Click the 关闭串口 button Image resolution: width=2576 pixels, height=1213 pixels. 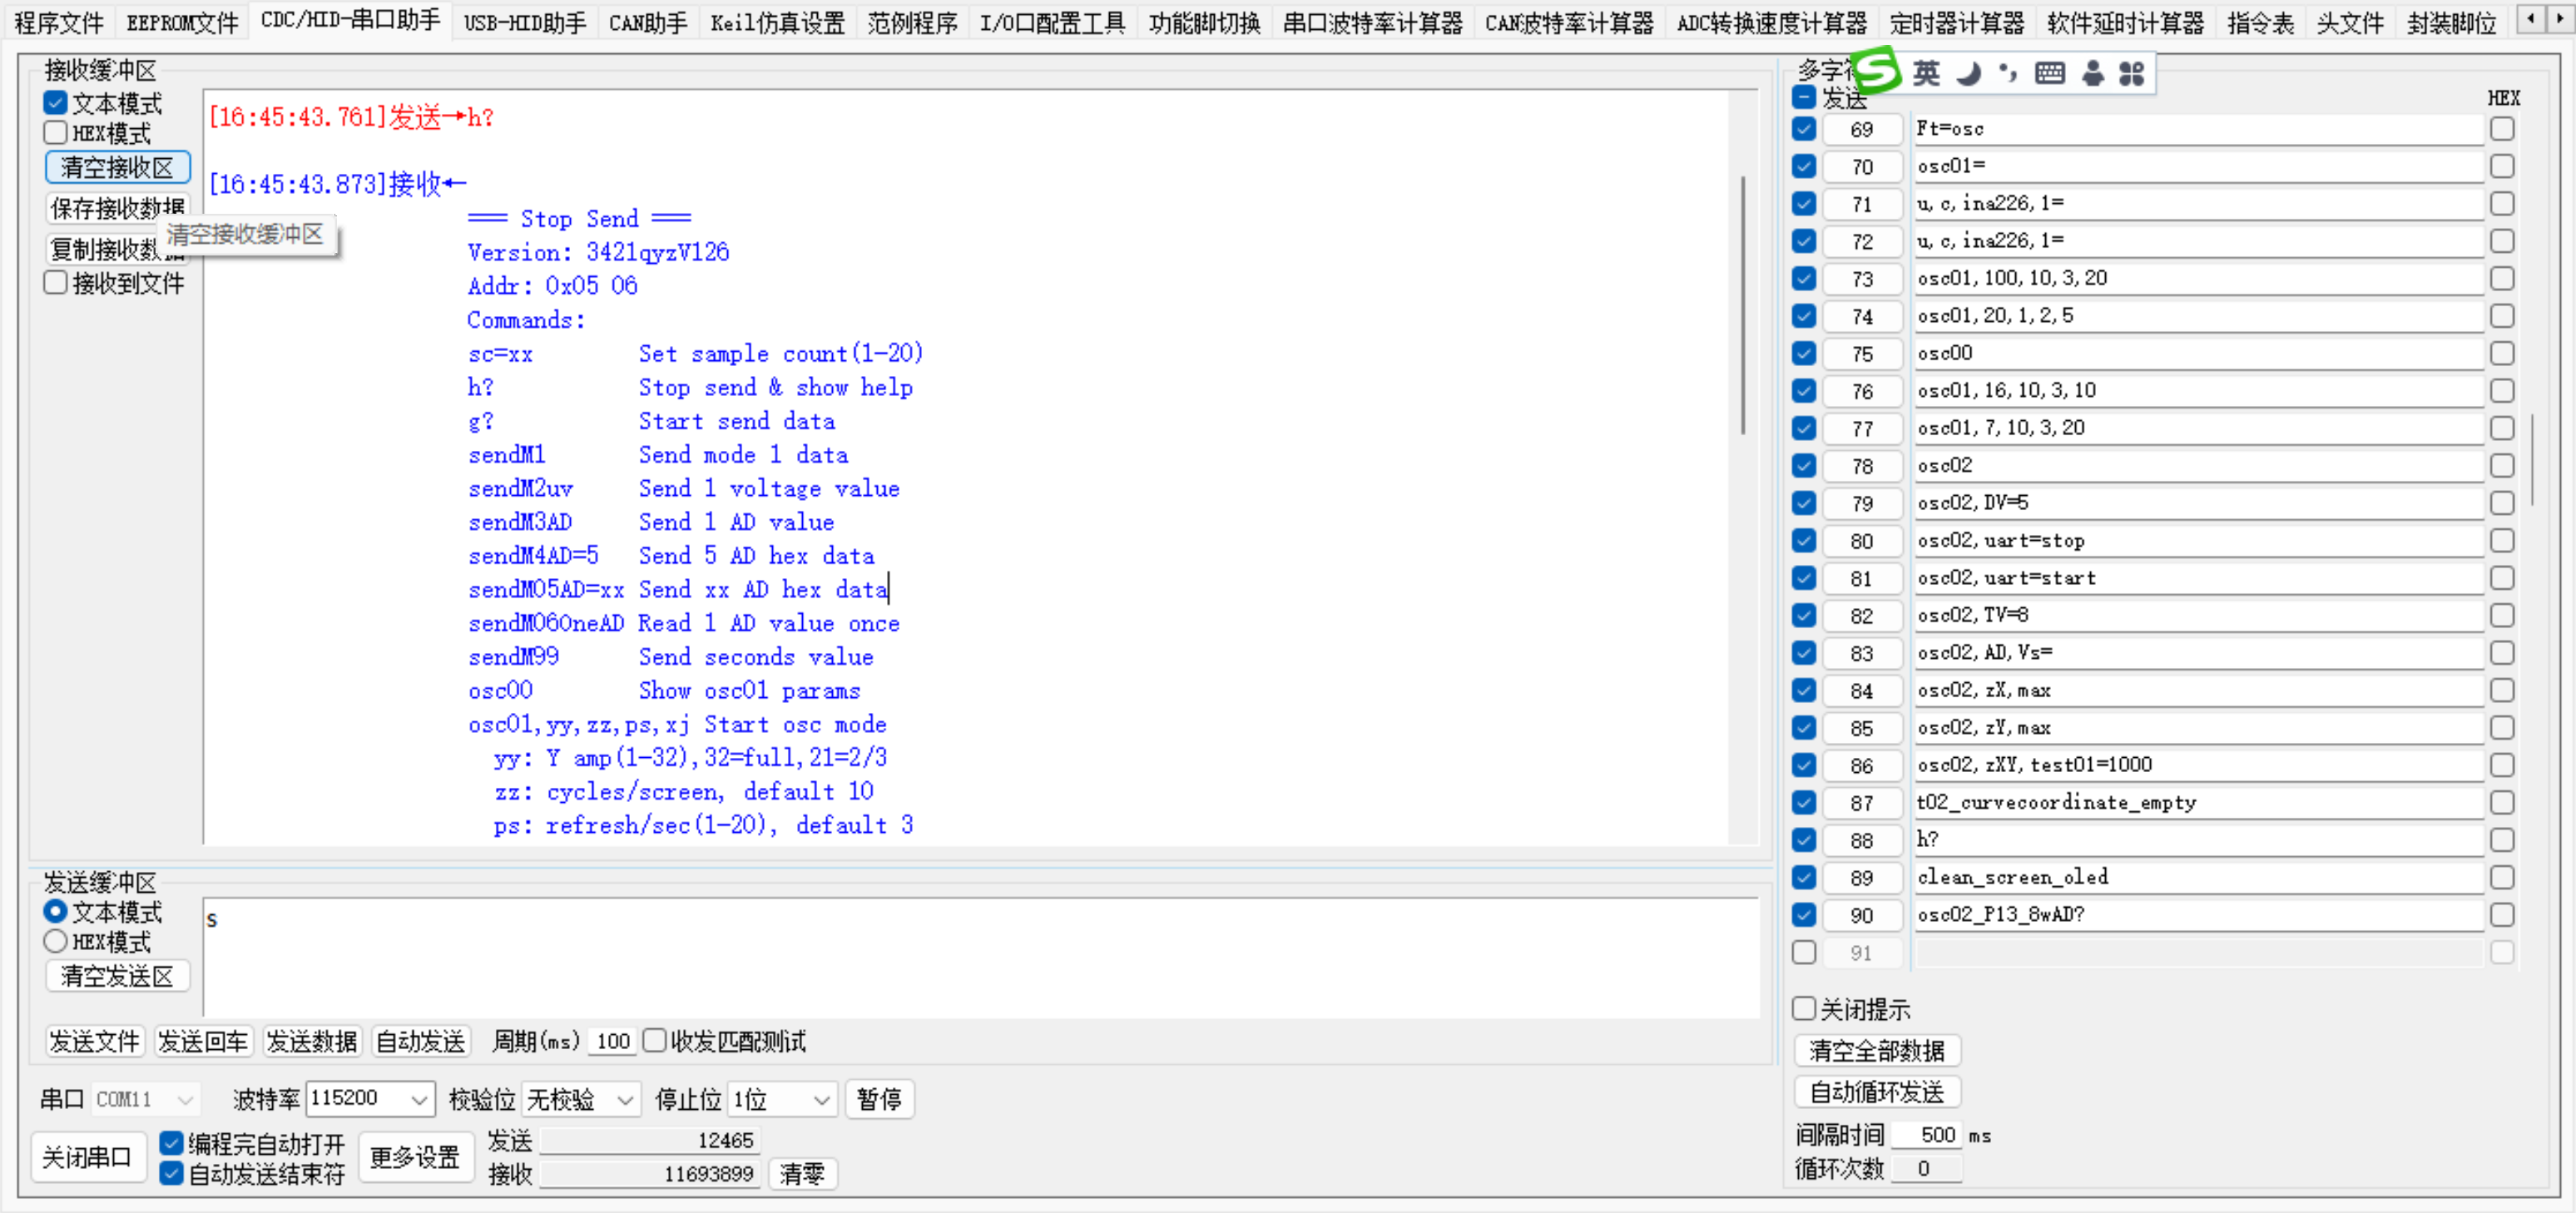pyautogui.click(x=87, y=1158)
